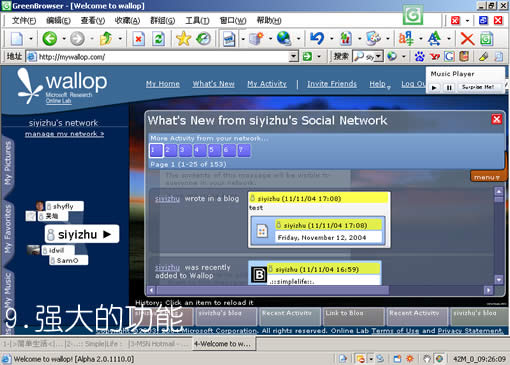
Task: Open My Activity link
Action: [x=267, y=84]
